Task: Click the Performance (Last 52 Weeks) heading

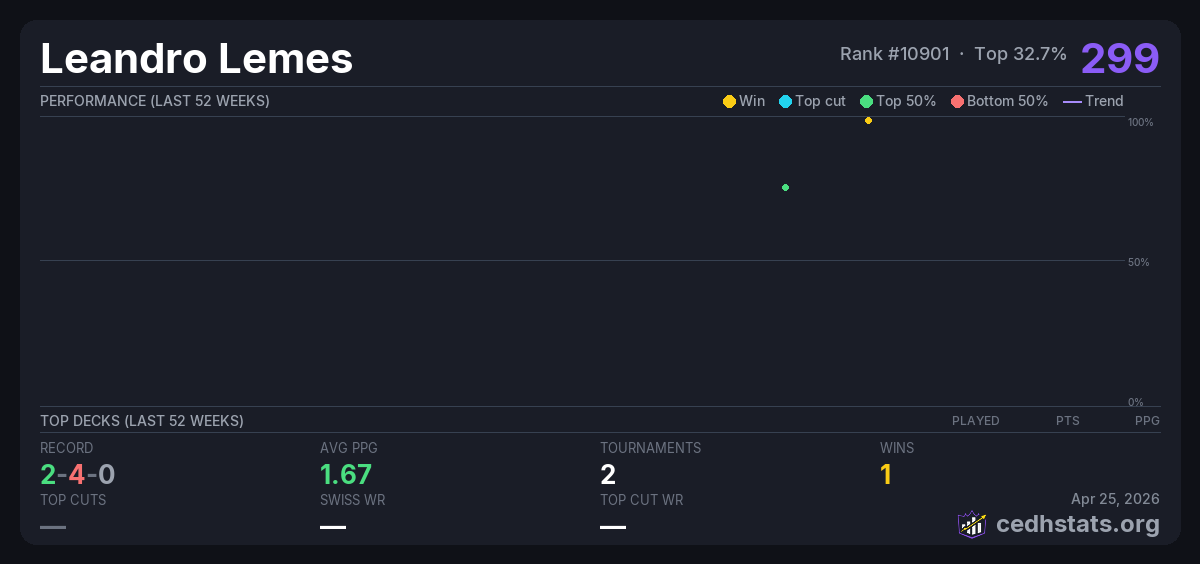Action: pos(154,101)
